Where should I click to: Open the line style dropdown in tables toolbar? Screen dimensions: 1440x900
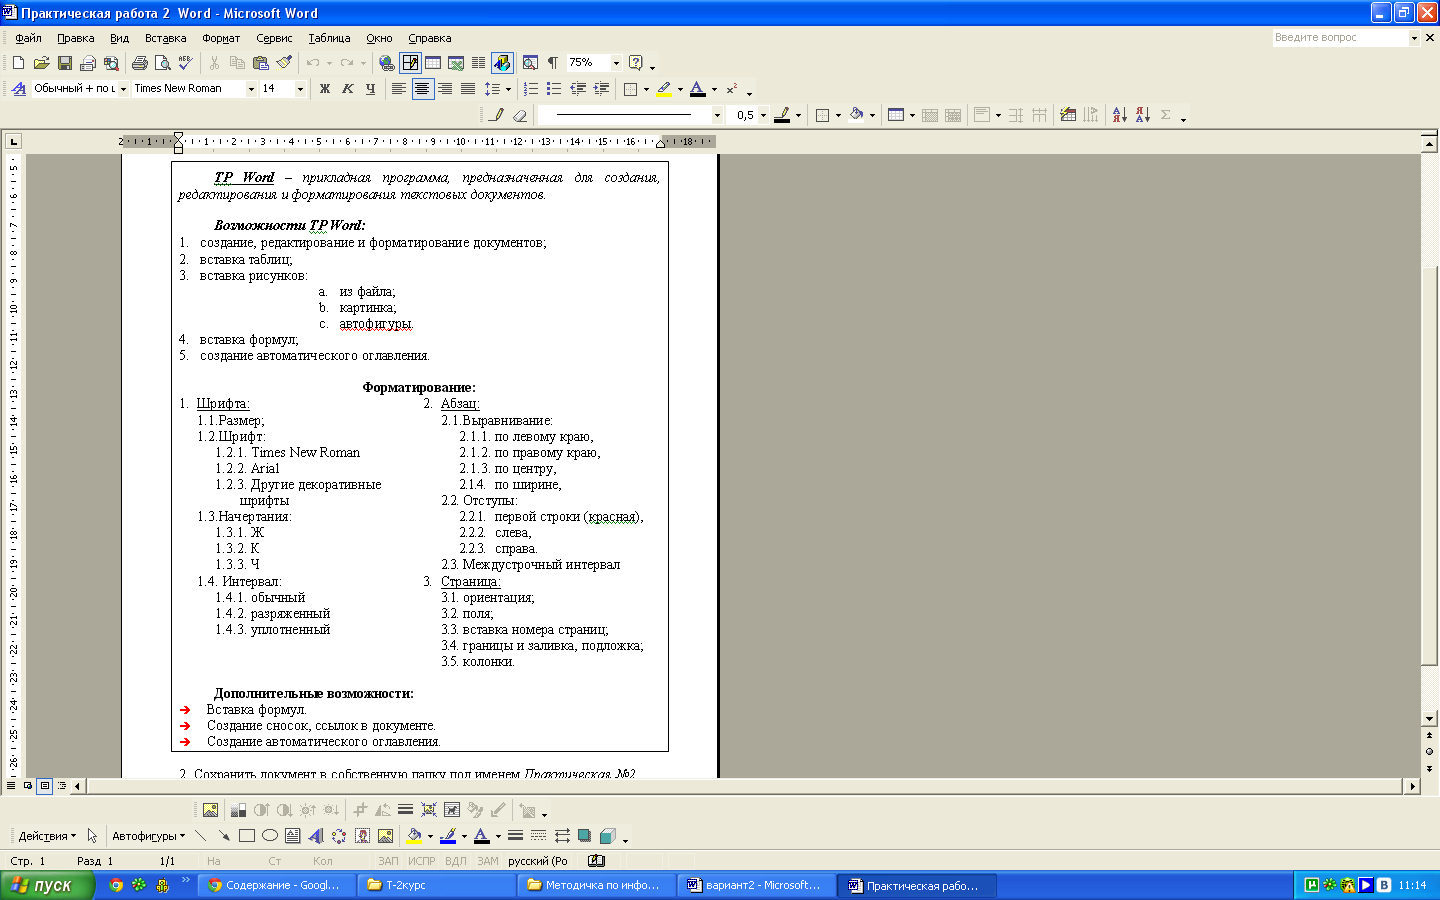point(717,115)
